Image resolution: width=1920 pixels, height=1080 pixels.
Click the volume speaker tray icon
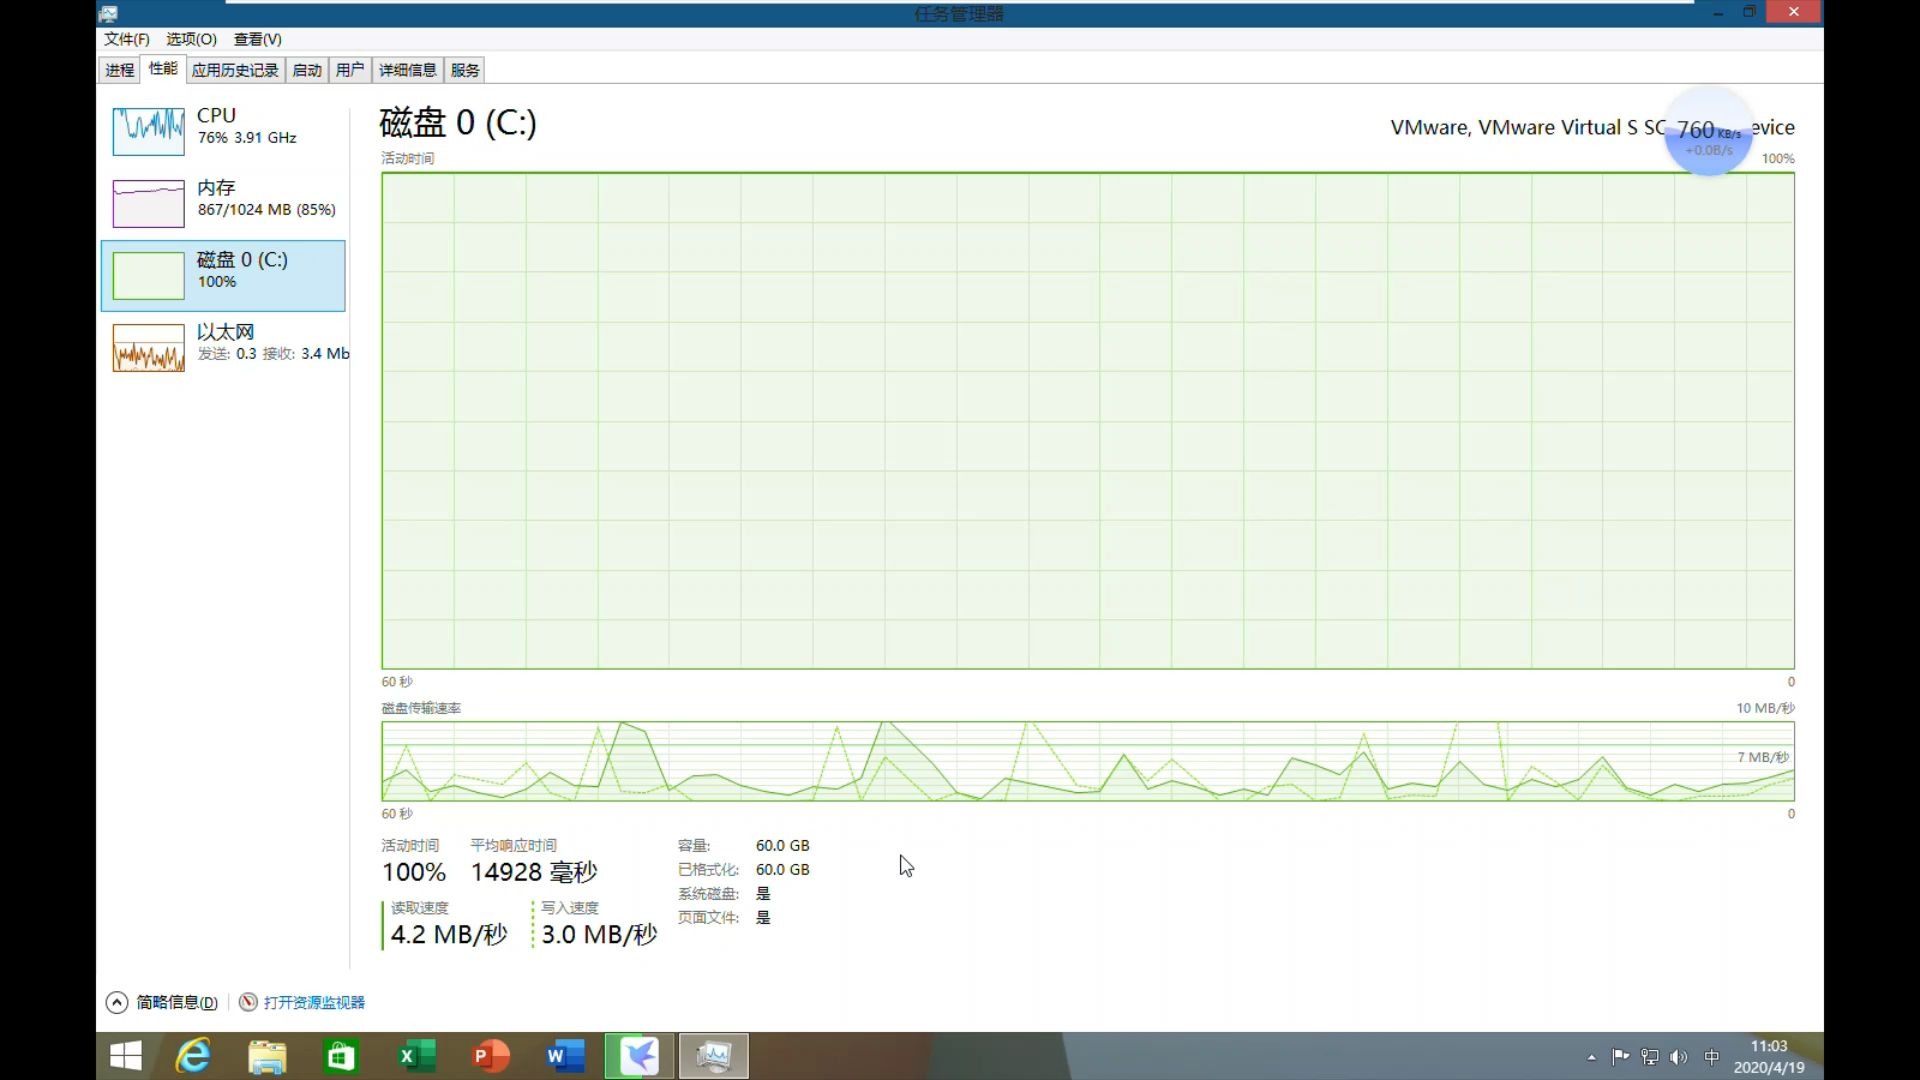click(x=1679, y=1057)
